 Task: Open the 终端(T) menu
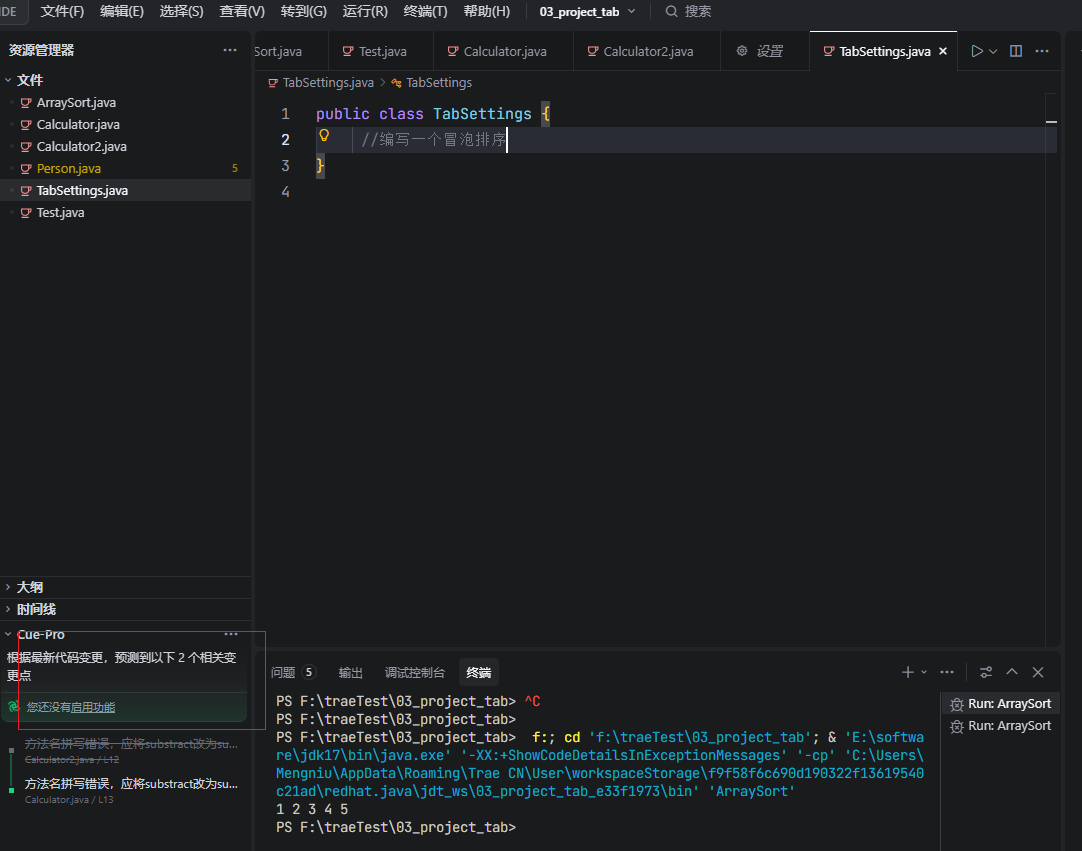pos(425,12)
